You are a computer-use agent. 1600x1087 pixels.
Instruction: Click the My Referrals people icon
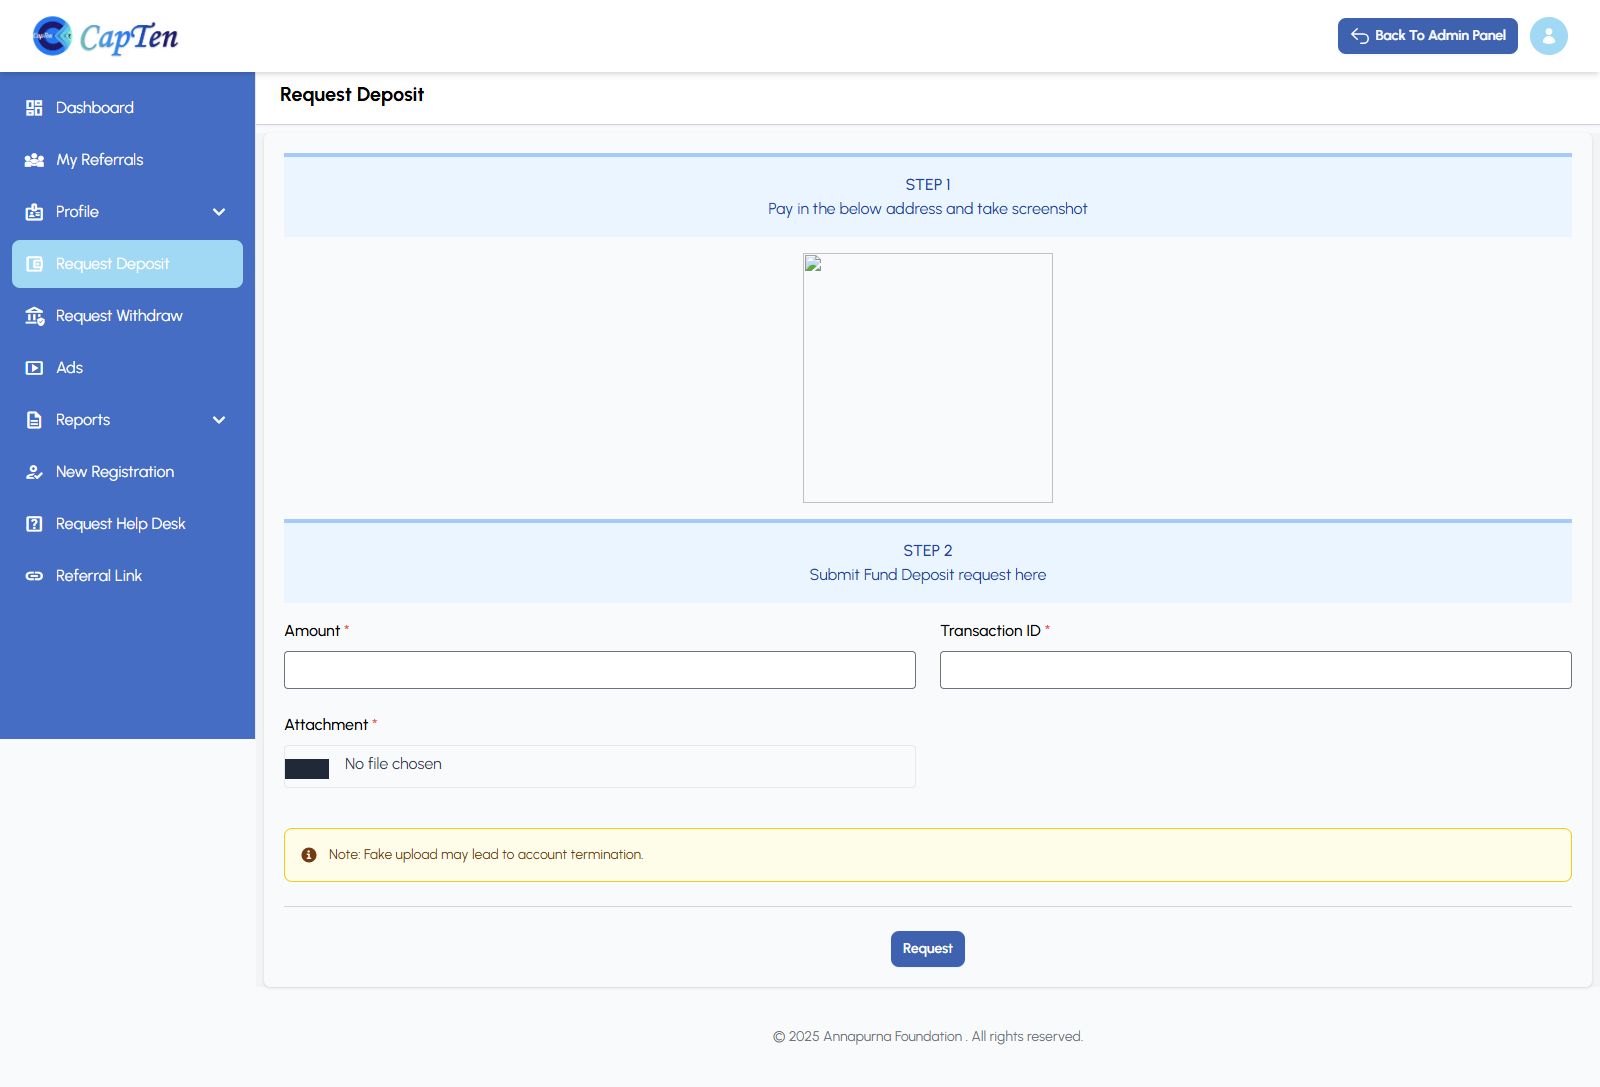point(34,160)
